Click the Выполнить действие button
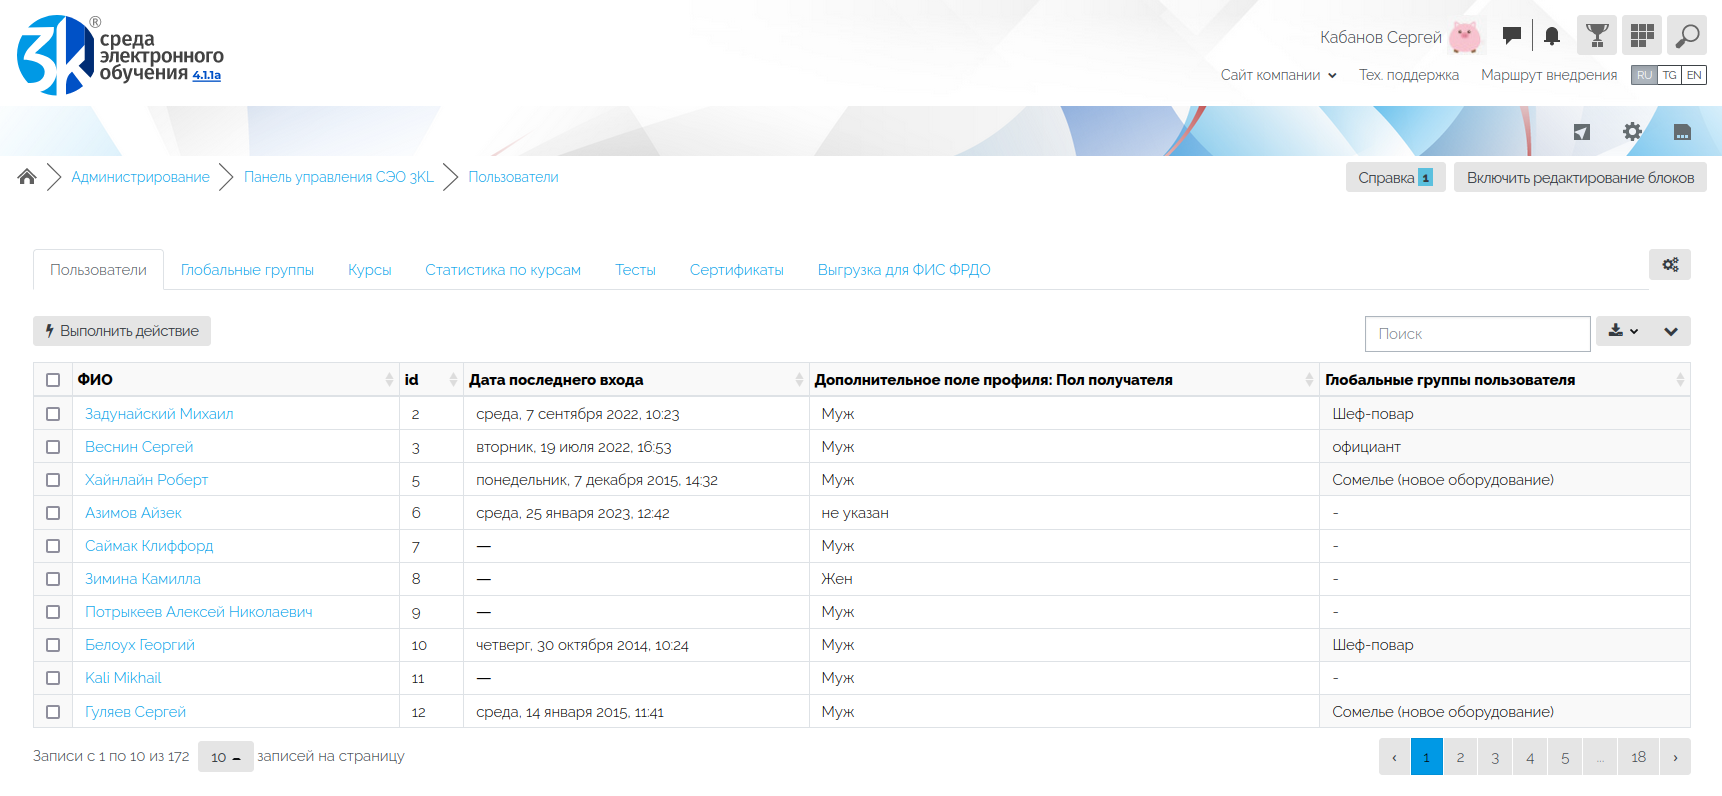Viewport: 1722px width, 796px height. click(x=122, y=331)
